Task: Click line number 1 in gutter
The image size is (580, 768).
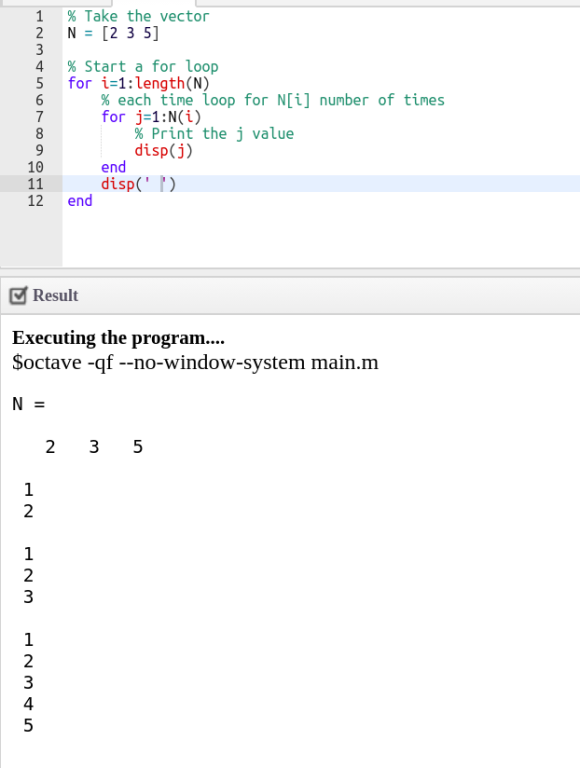Action: coord(39,16)
